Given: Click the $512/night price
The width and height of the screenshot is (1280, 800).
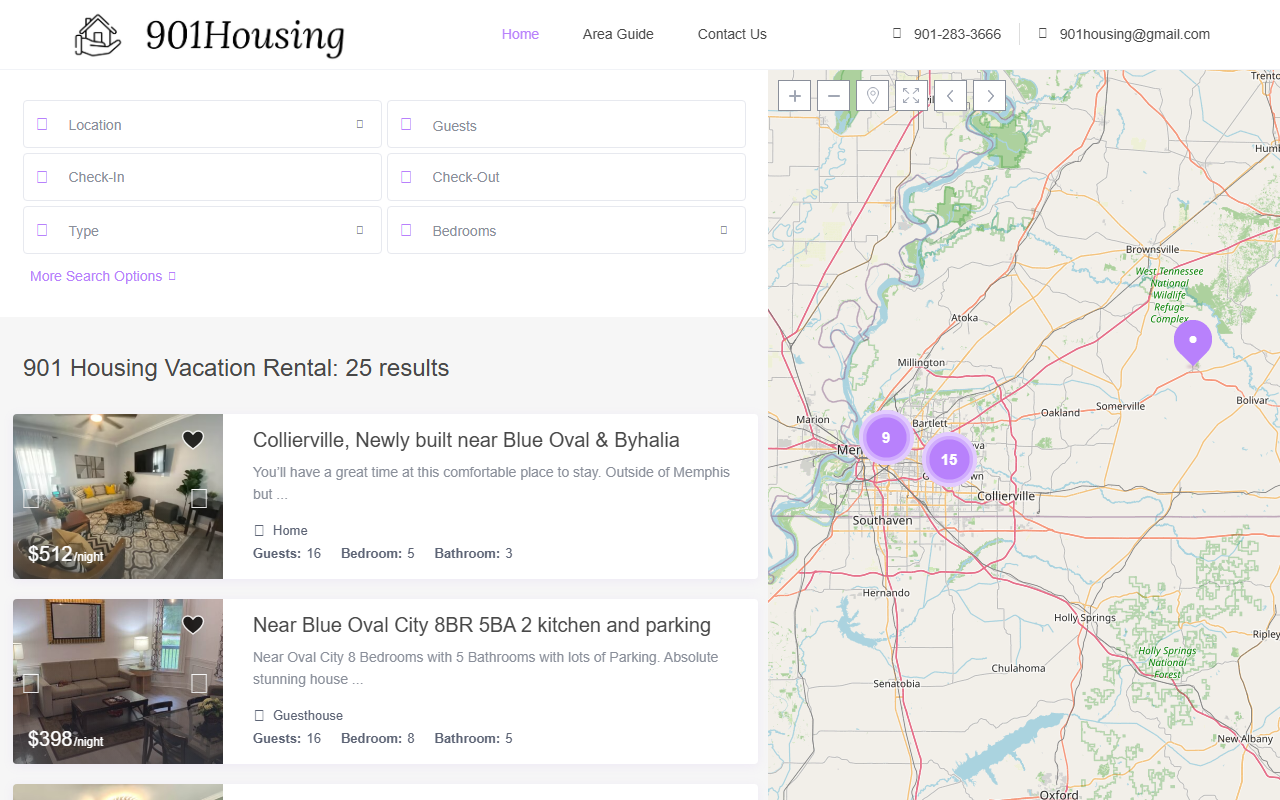Looking at the screenshot, I should tap(65, 554).
